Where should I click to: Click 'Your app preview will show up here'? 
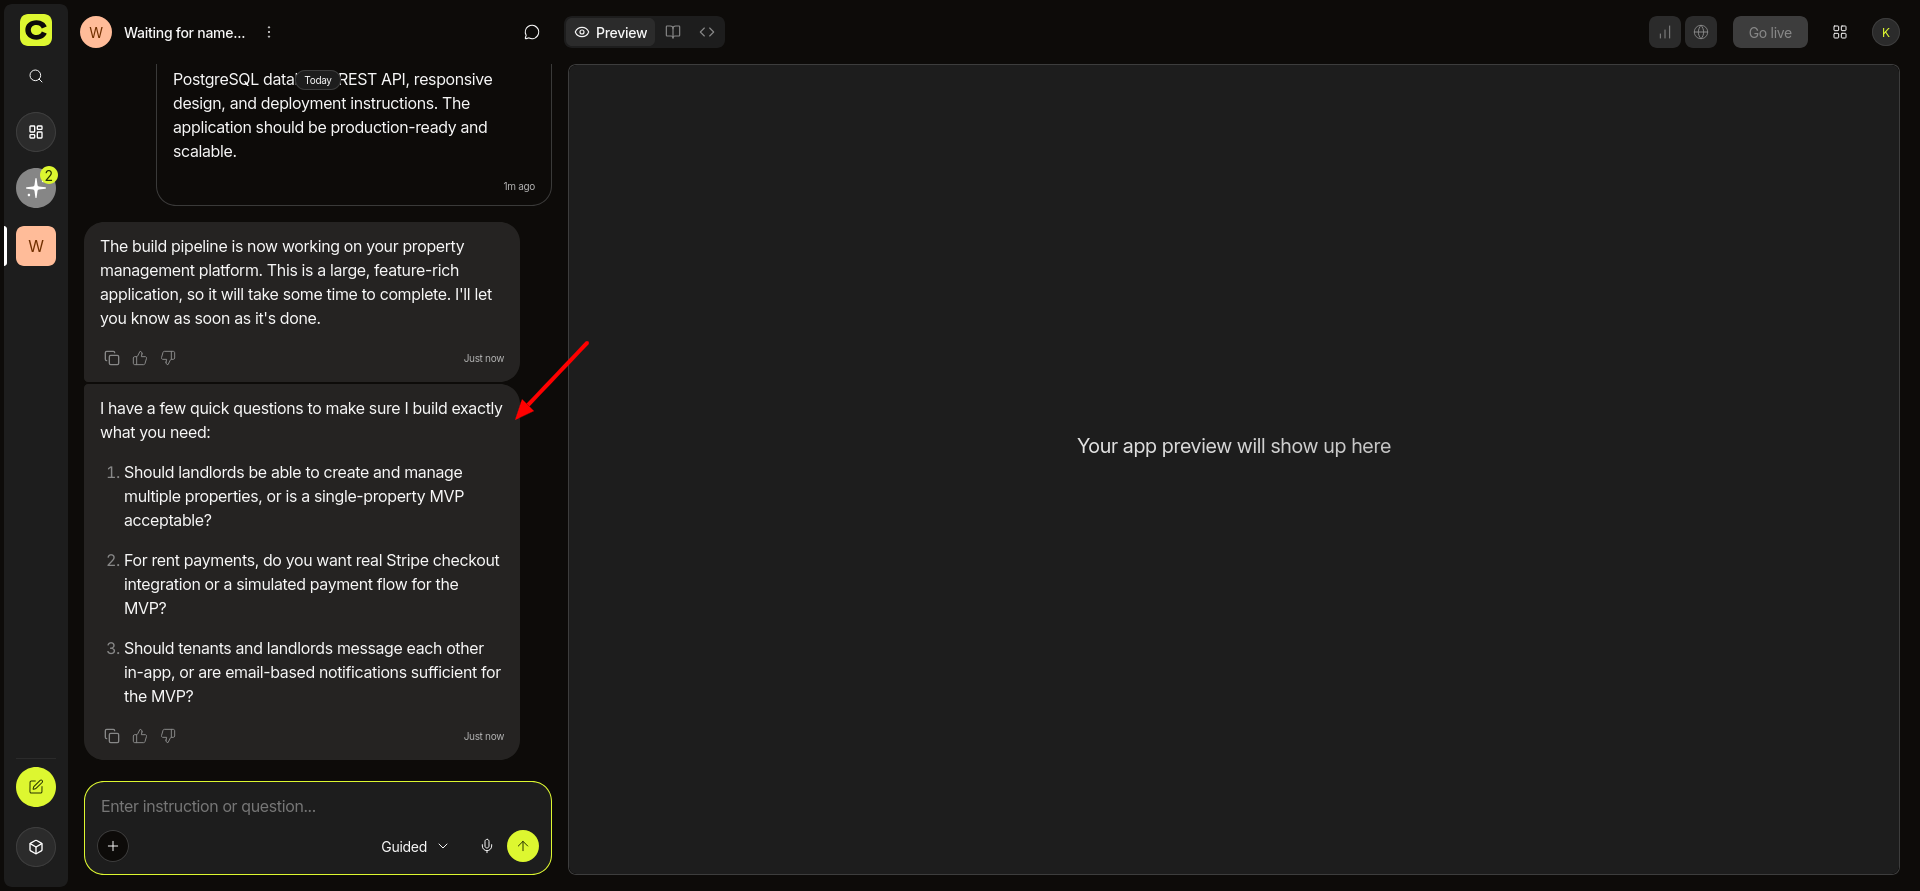click(1234, 446)
